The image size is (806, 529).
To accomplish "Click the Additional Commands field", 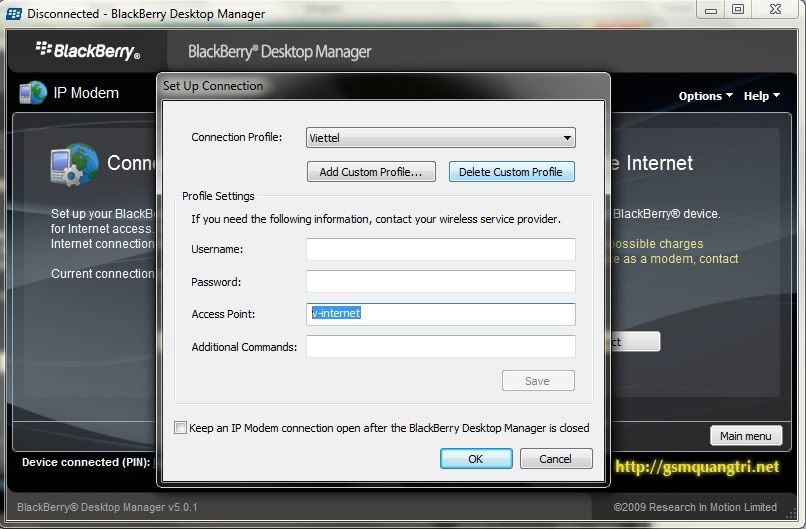I will [x=441, y=346].
